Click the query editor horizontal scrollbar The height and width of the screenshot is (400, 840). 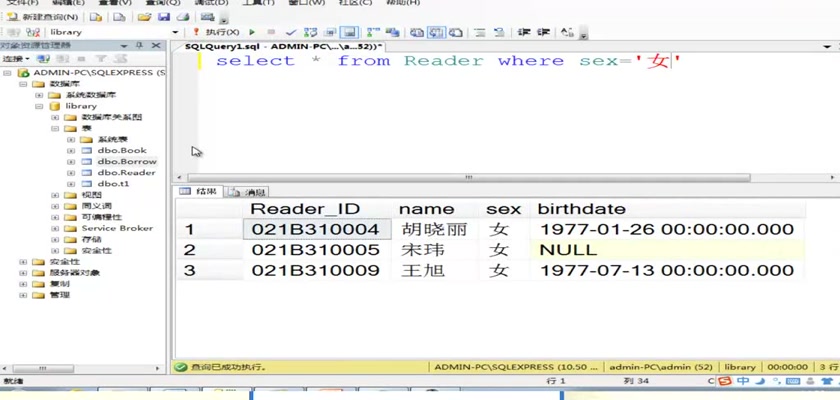point(469,177)
